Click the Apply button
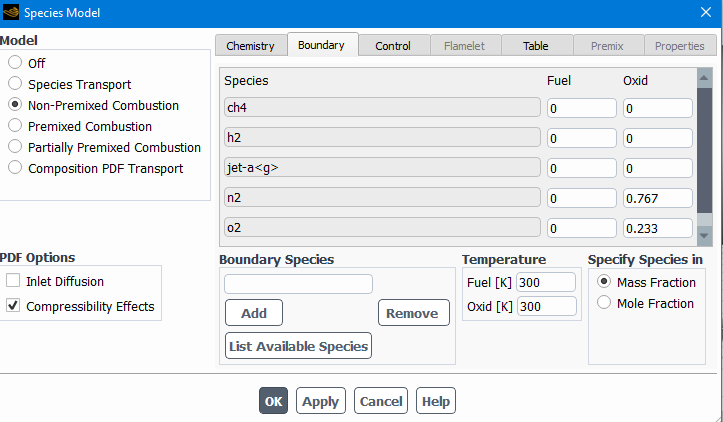 pyautogui.click(x=320, y=401)
